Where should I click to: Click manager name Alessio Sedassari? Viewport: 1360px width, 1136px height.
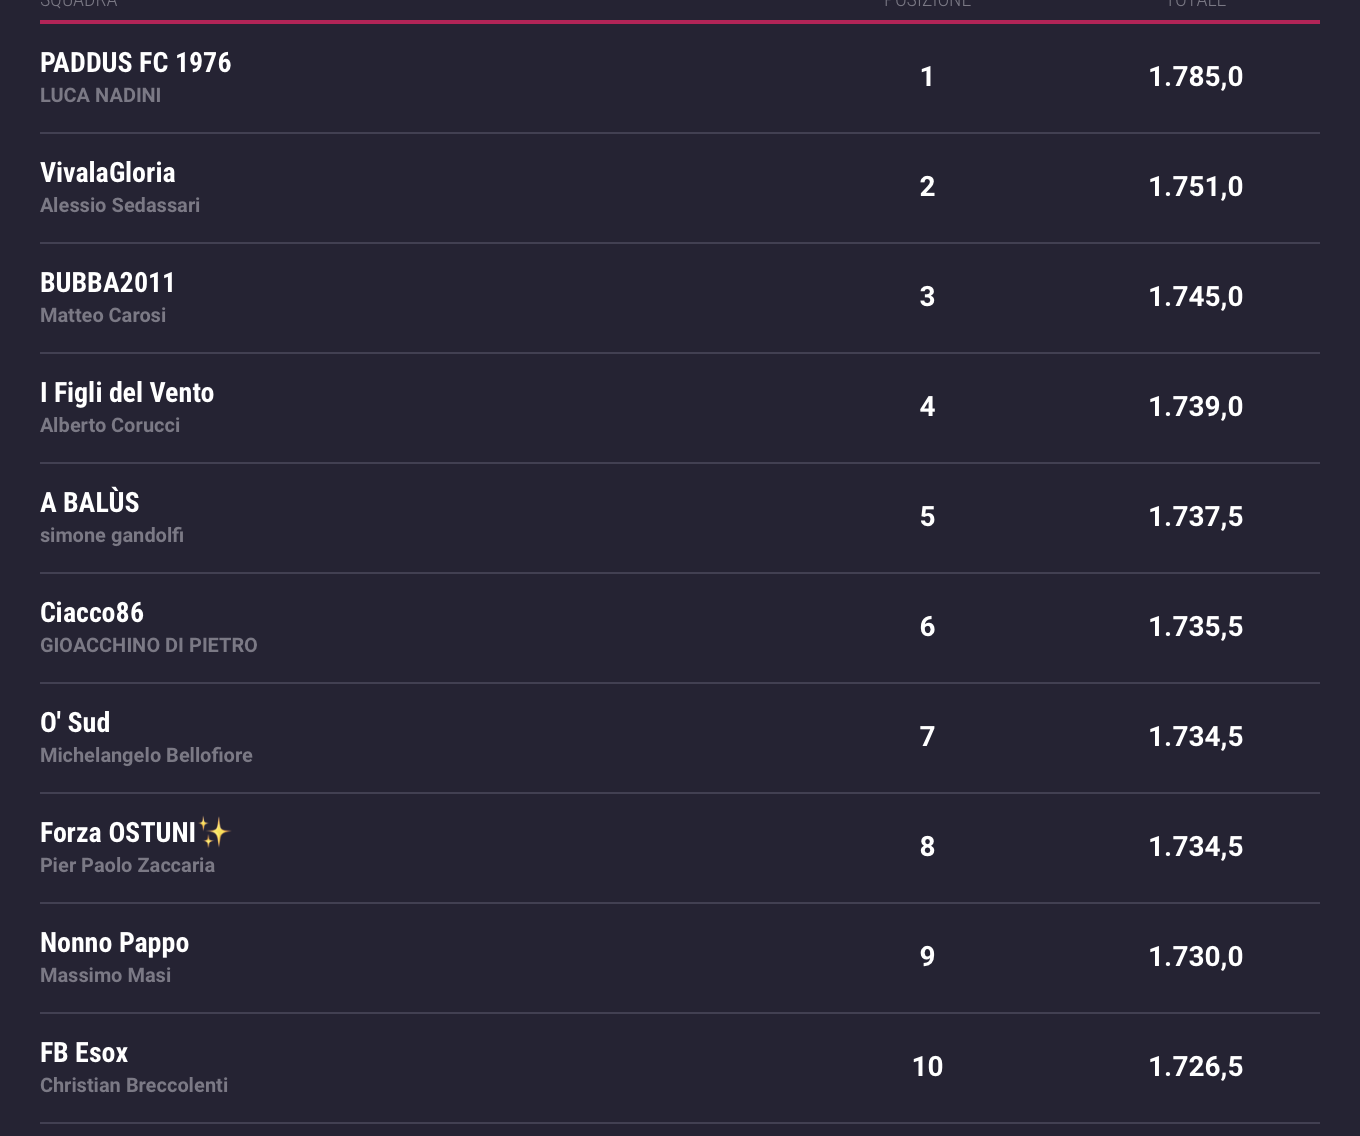coord(120,206)
